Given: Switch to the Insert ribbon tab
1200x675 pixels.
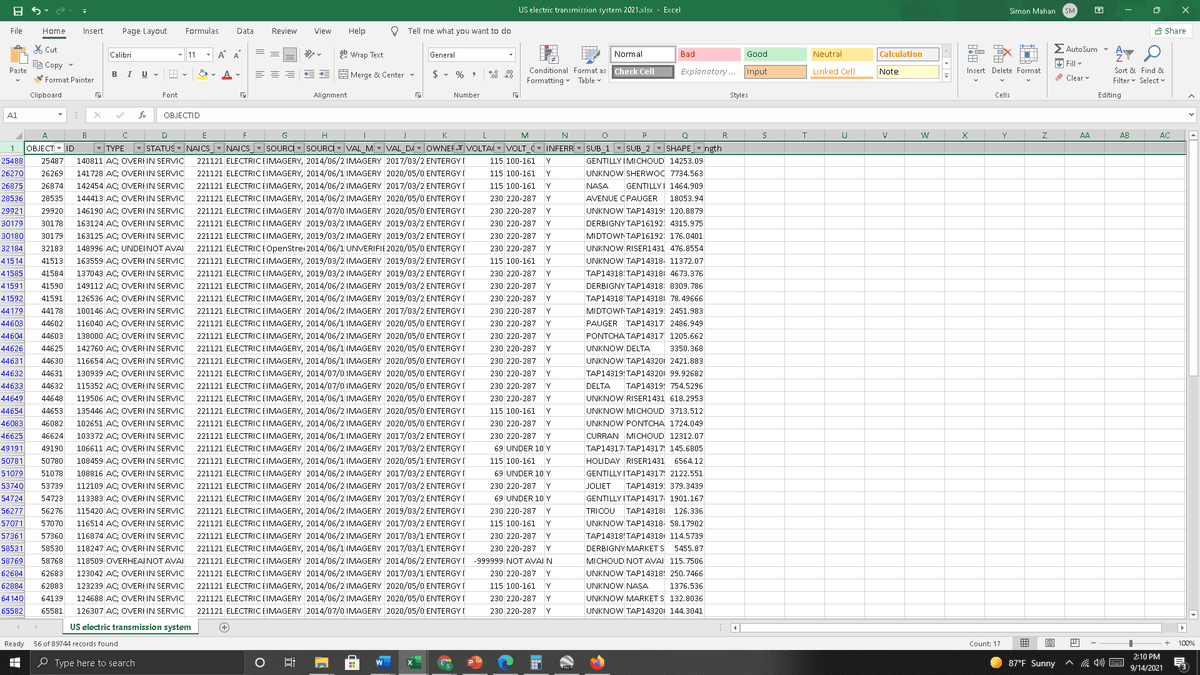Looking at the screenshot, I should [x=92, y=31].
